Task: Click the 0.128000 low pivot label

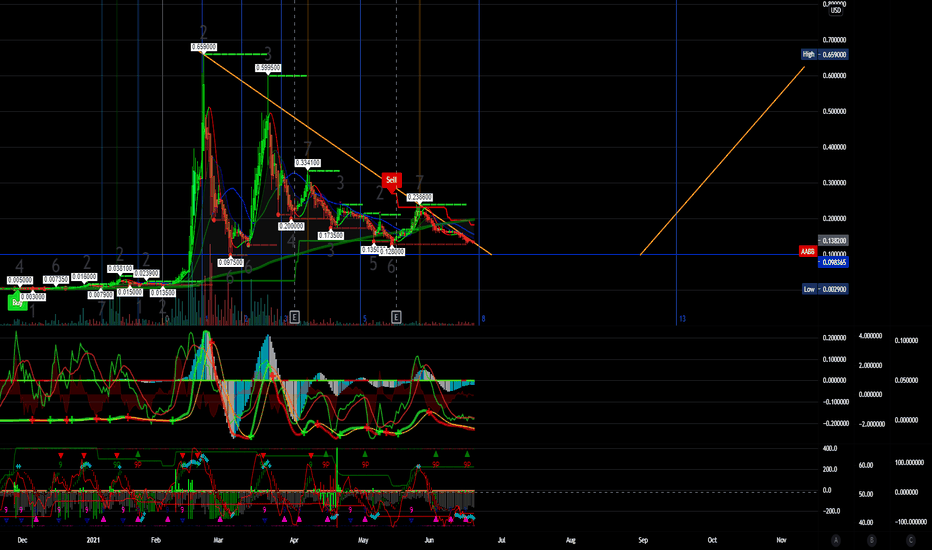Action: [392, 252]
